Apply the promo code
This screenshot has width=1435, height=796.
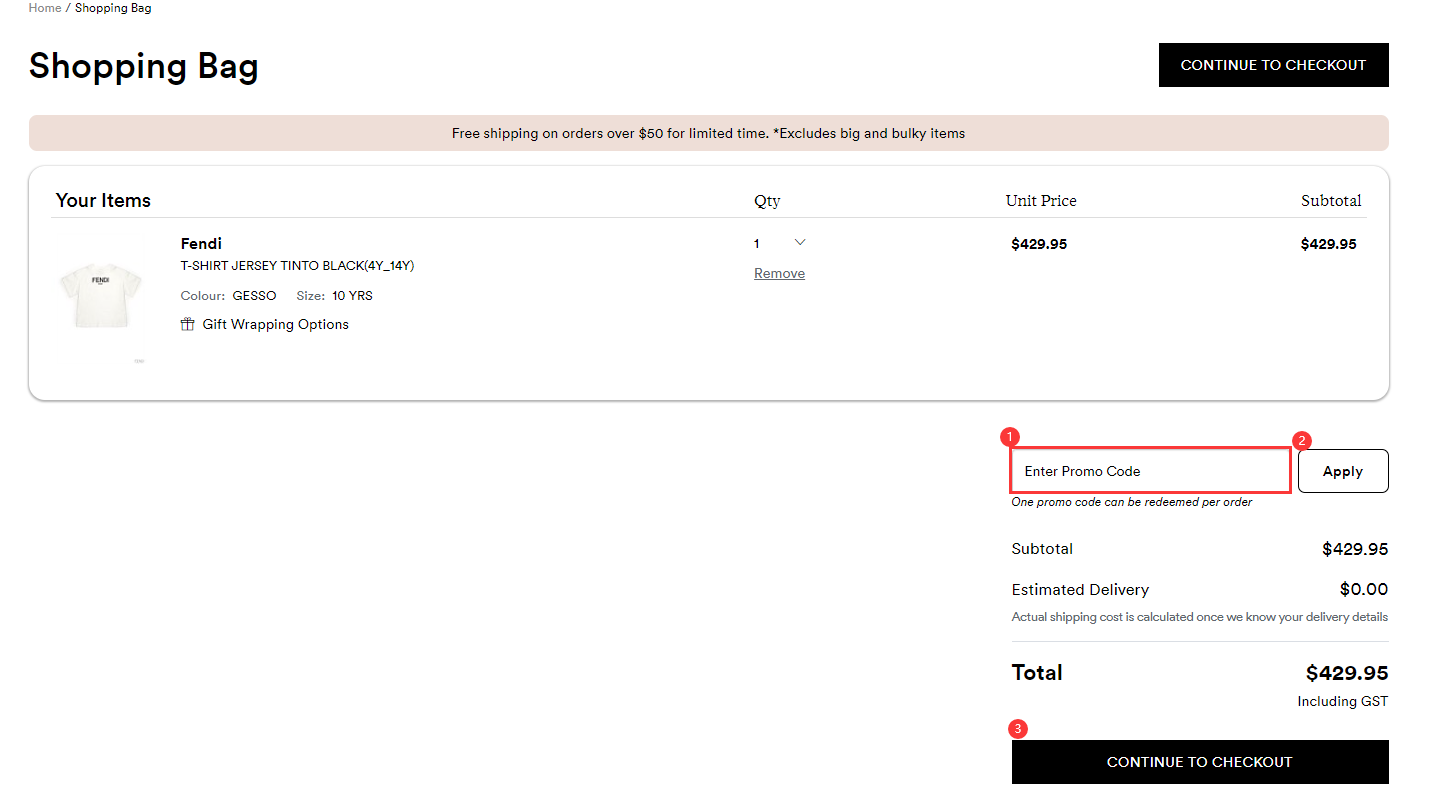coord(1343,471)
